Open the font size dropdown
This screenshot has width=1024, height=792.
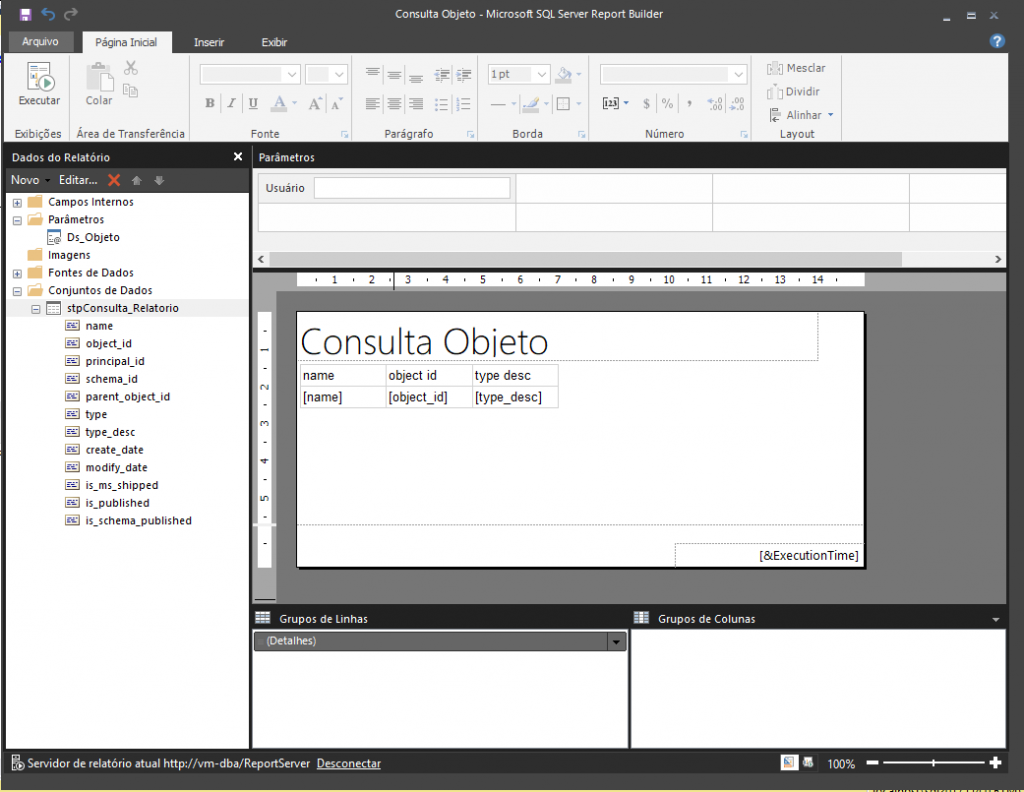[338, 74]
